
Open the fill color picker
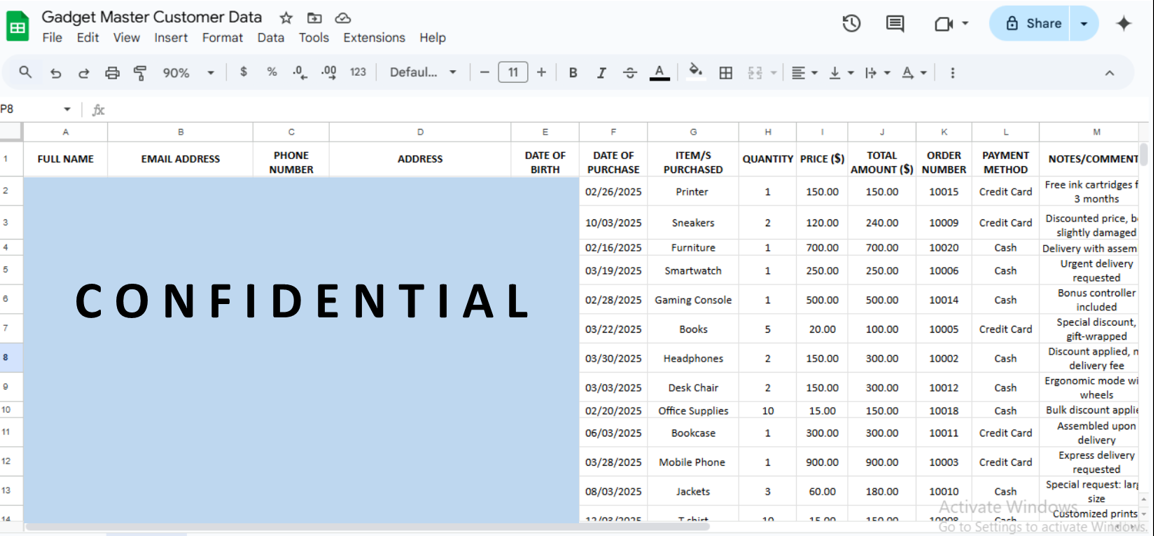pyautogui.click(x=696, y=72)
